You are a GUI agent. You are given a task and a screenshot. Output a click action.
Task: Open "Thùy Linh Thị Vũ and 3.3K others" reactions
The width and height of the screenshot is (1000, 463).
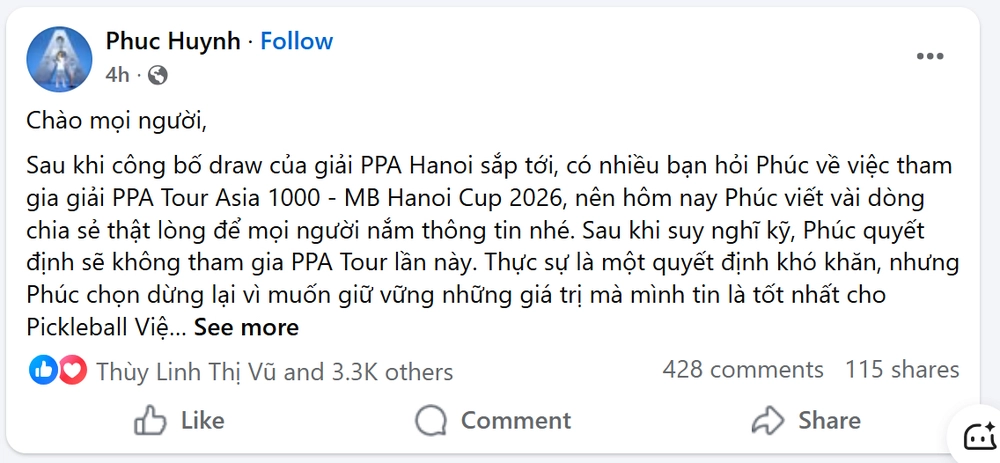point(274,372)
